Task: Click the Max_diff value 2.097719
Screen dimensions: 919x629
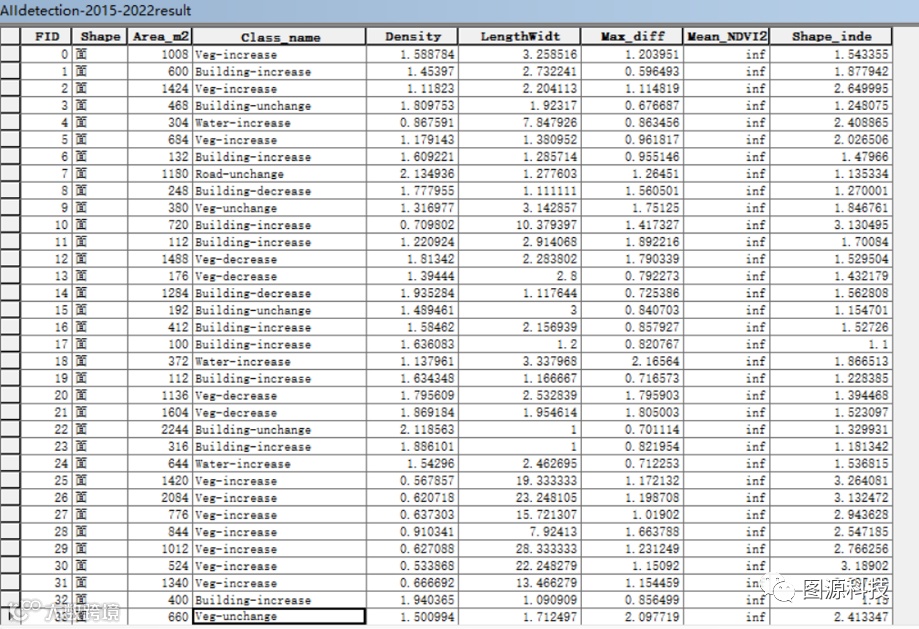Action: pyautogui.click(x=632, y=617)
